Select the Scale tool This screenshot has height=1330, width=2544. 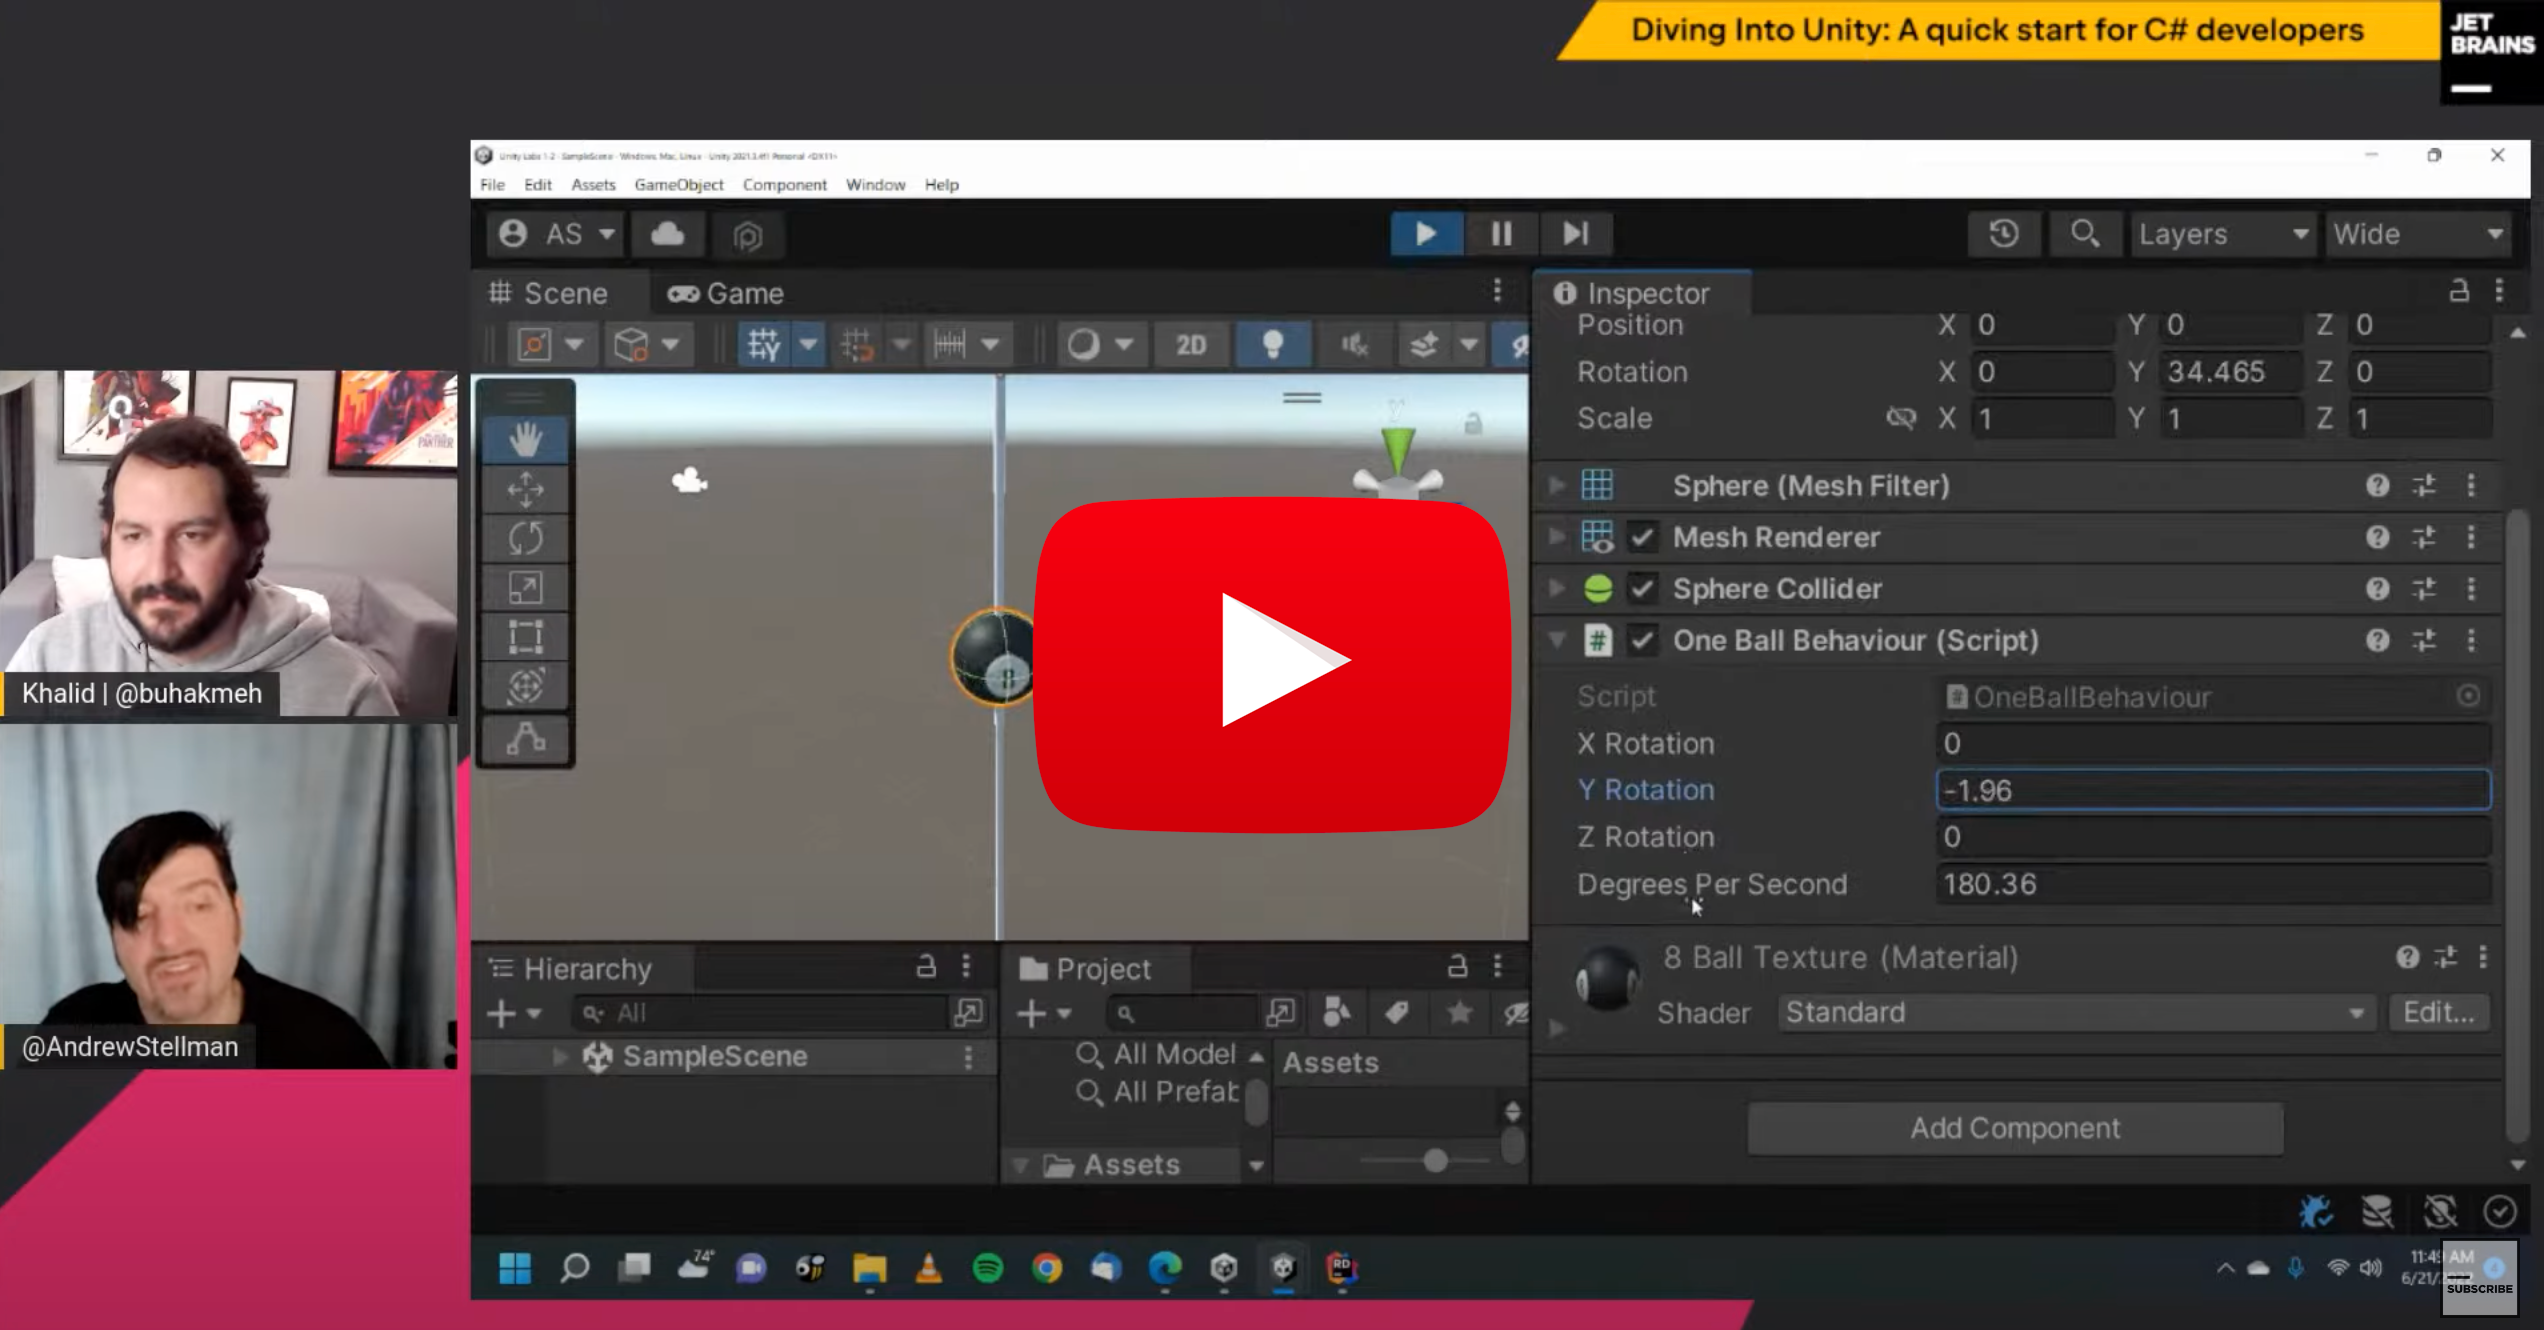point(524,587)
